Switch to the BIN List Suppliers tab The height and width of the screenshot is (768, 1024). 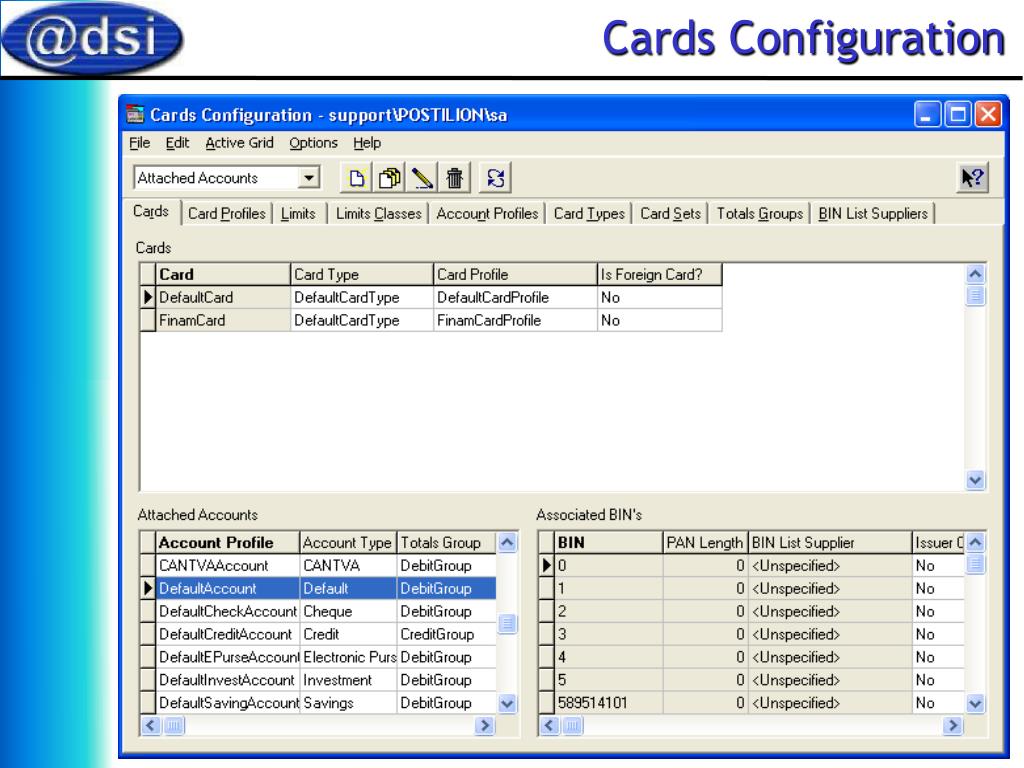(873, 214)
